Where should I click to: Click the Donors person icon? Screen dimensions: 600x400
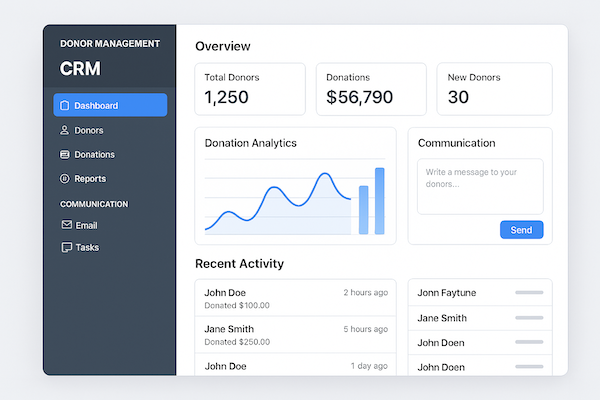(64, 130)
